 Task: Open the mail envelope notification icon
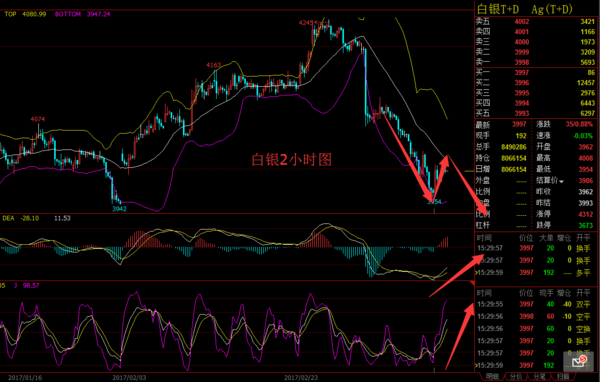[579, 361]
